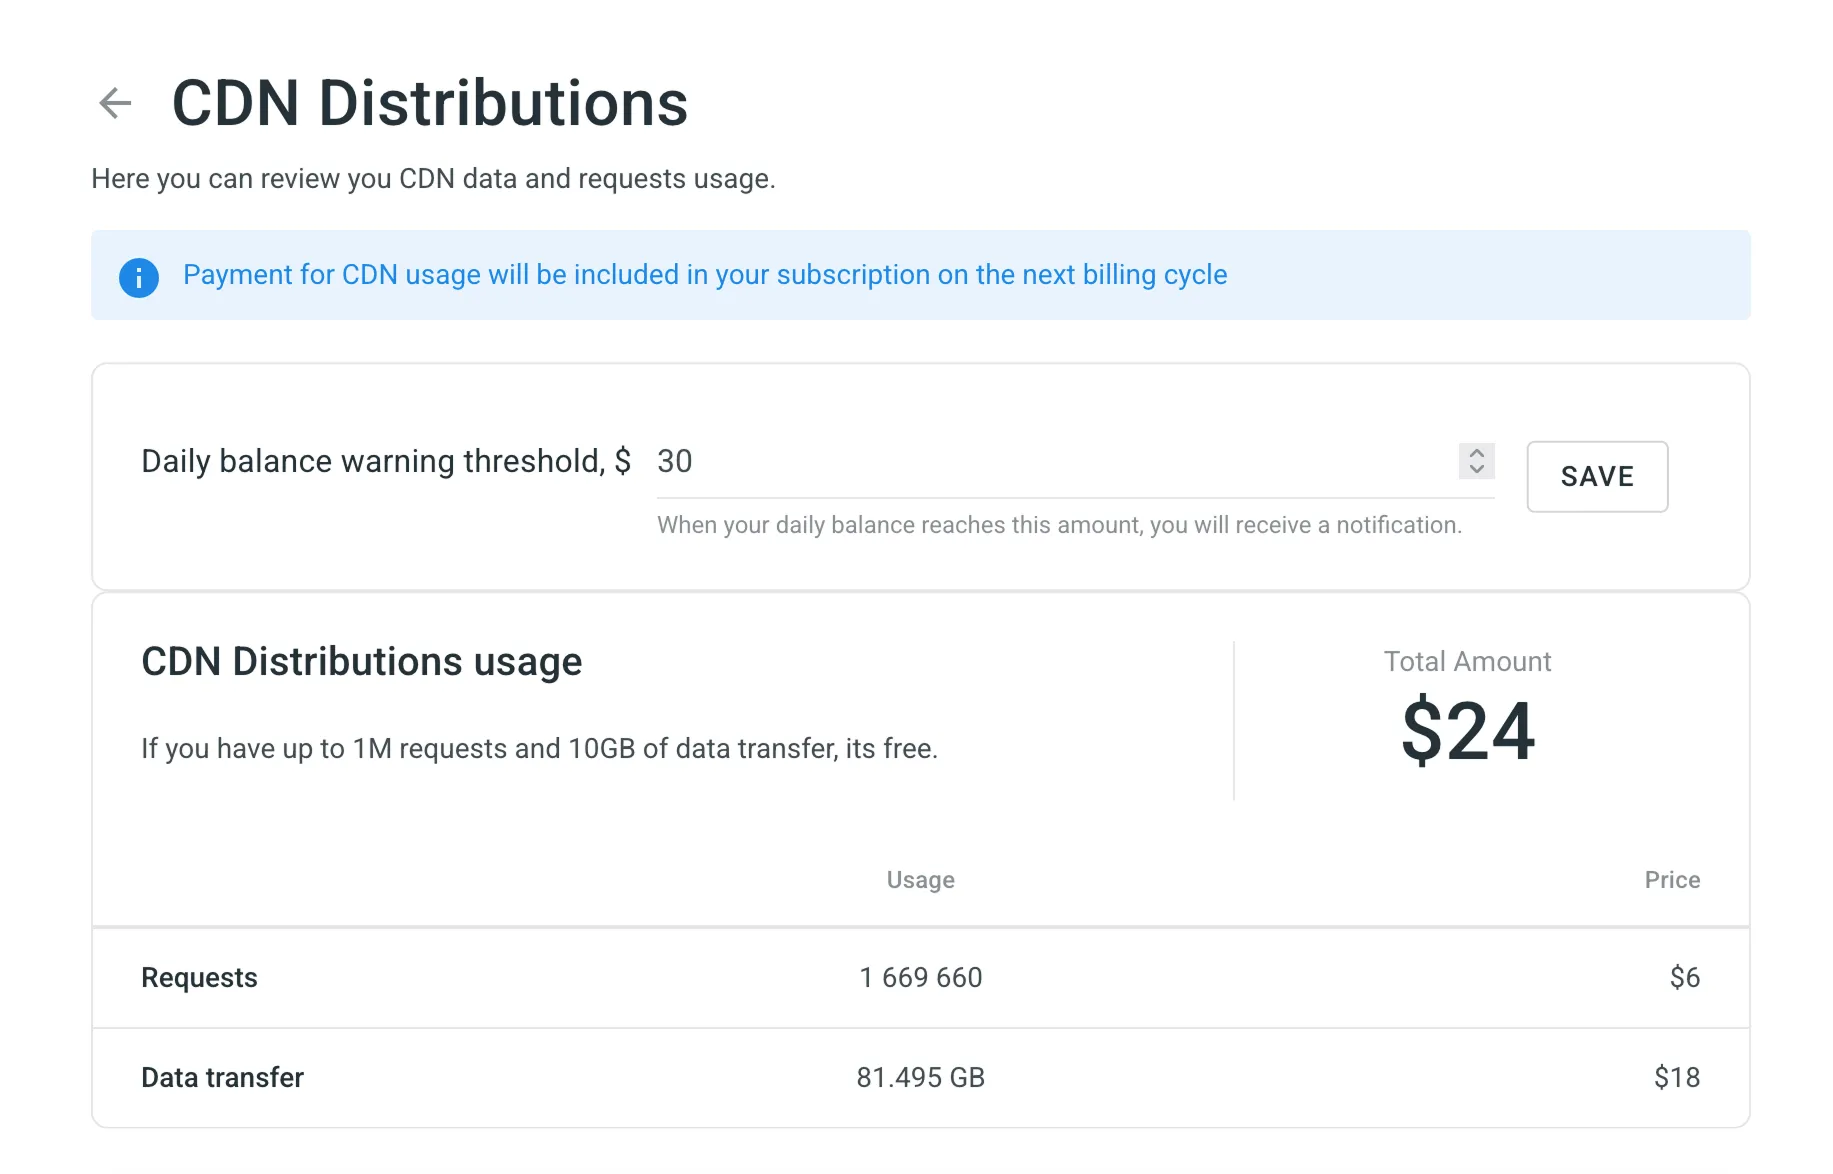
Task: Click the 81.495 GB data transfer value
Action: point(920,1077)
